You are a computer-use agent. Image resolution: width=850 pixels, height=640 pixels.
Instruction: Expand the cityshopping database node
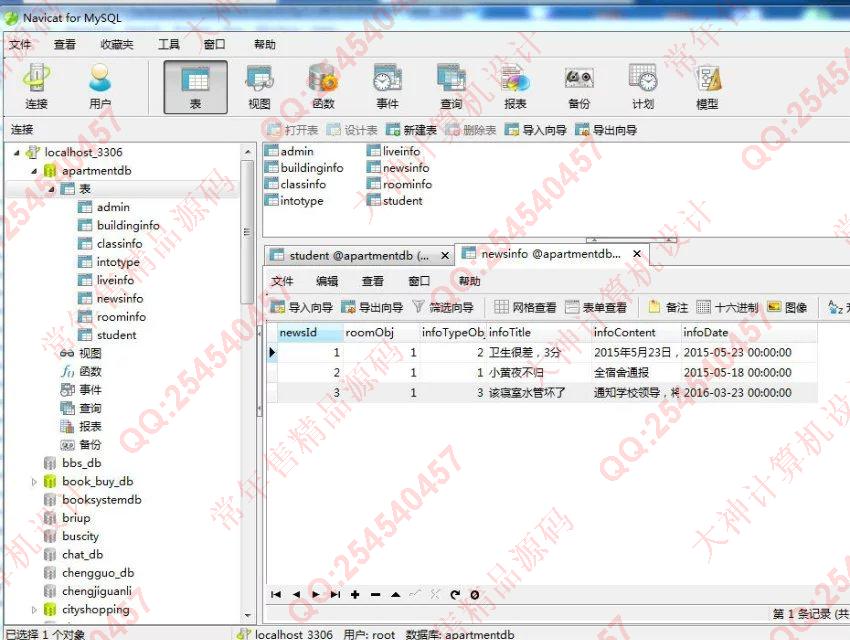click(x=34, y=610)
